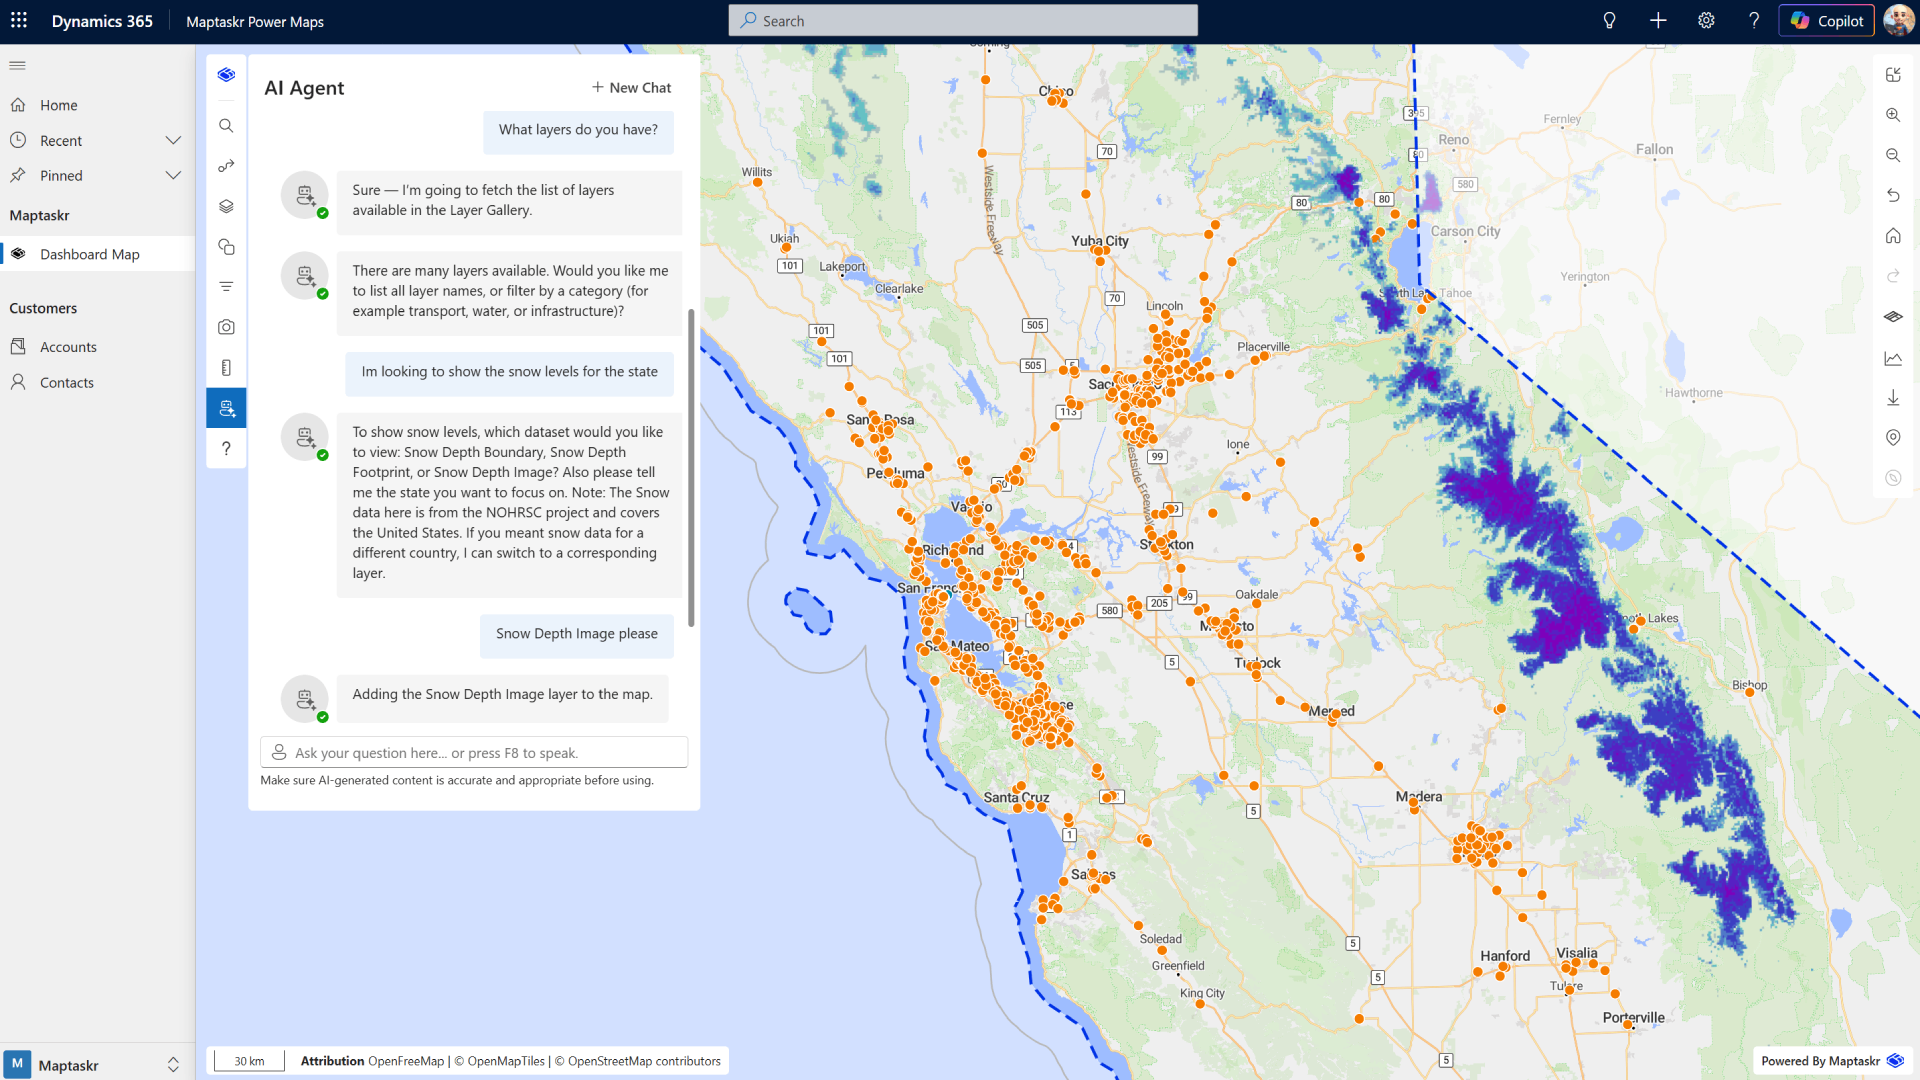
Task: Open the Copilot button
Action: pos(1826,21)
